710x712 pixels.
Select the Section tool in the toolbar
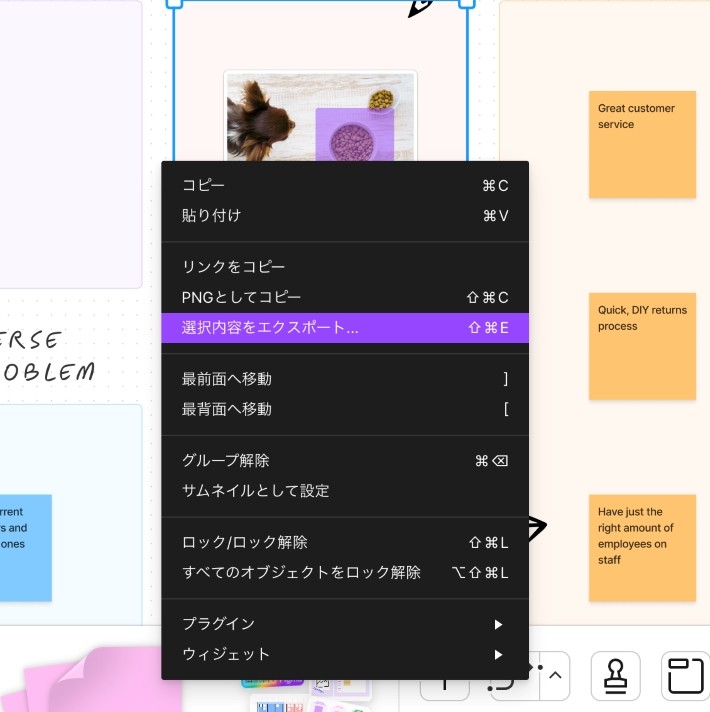pyautogui.click(x=685, y=676)
